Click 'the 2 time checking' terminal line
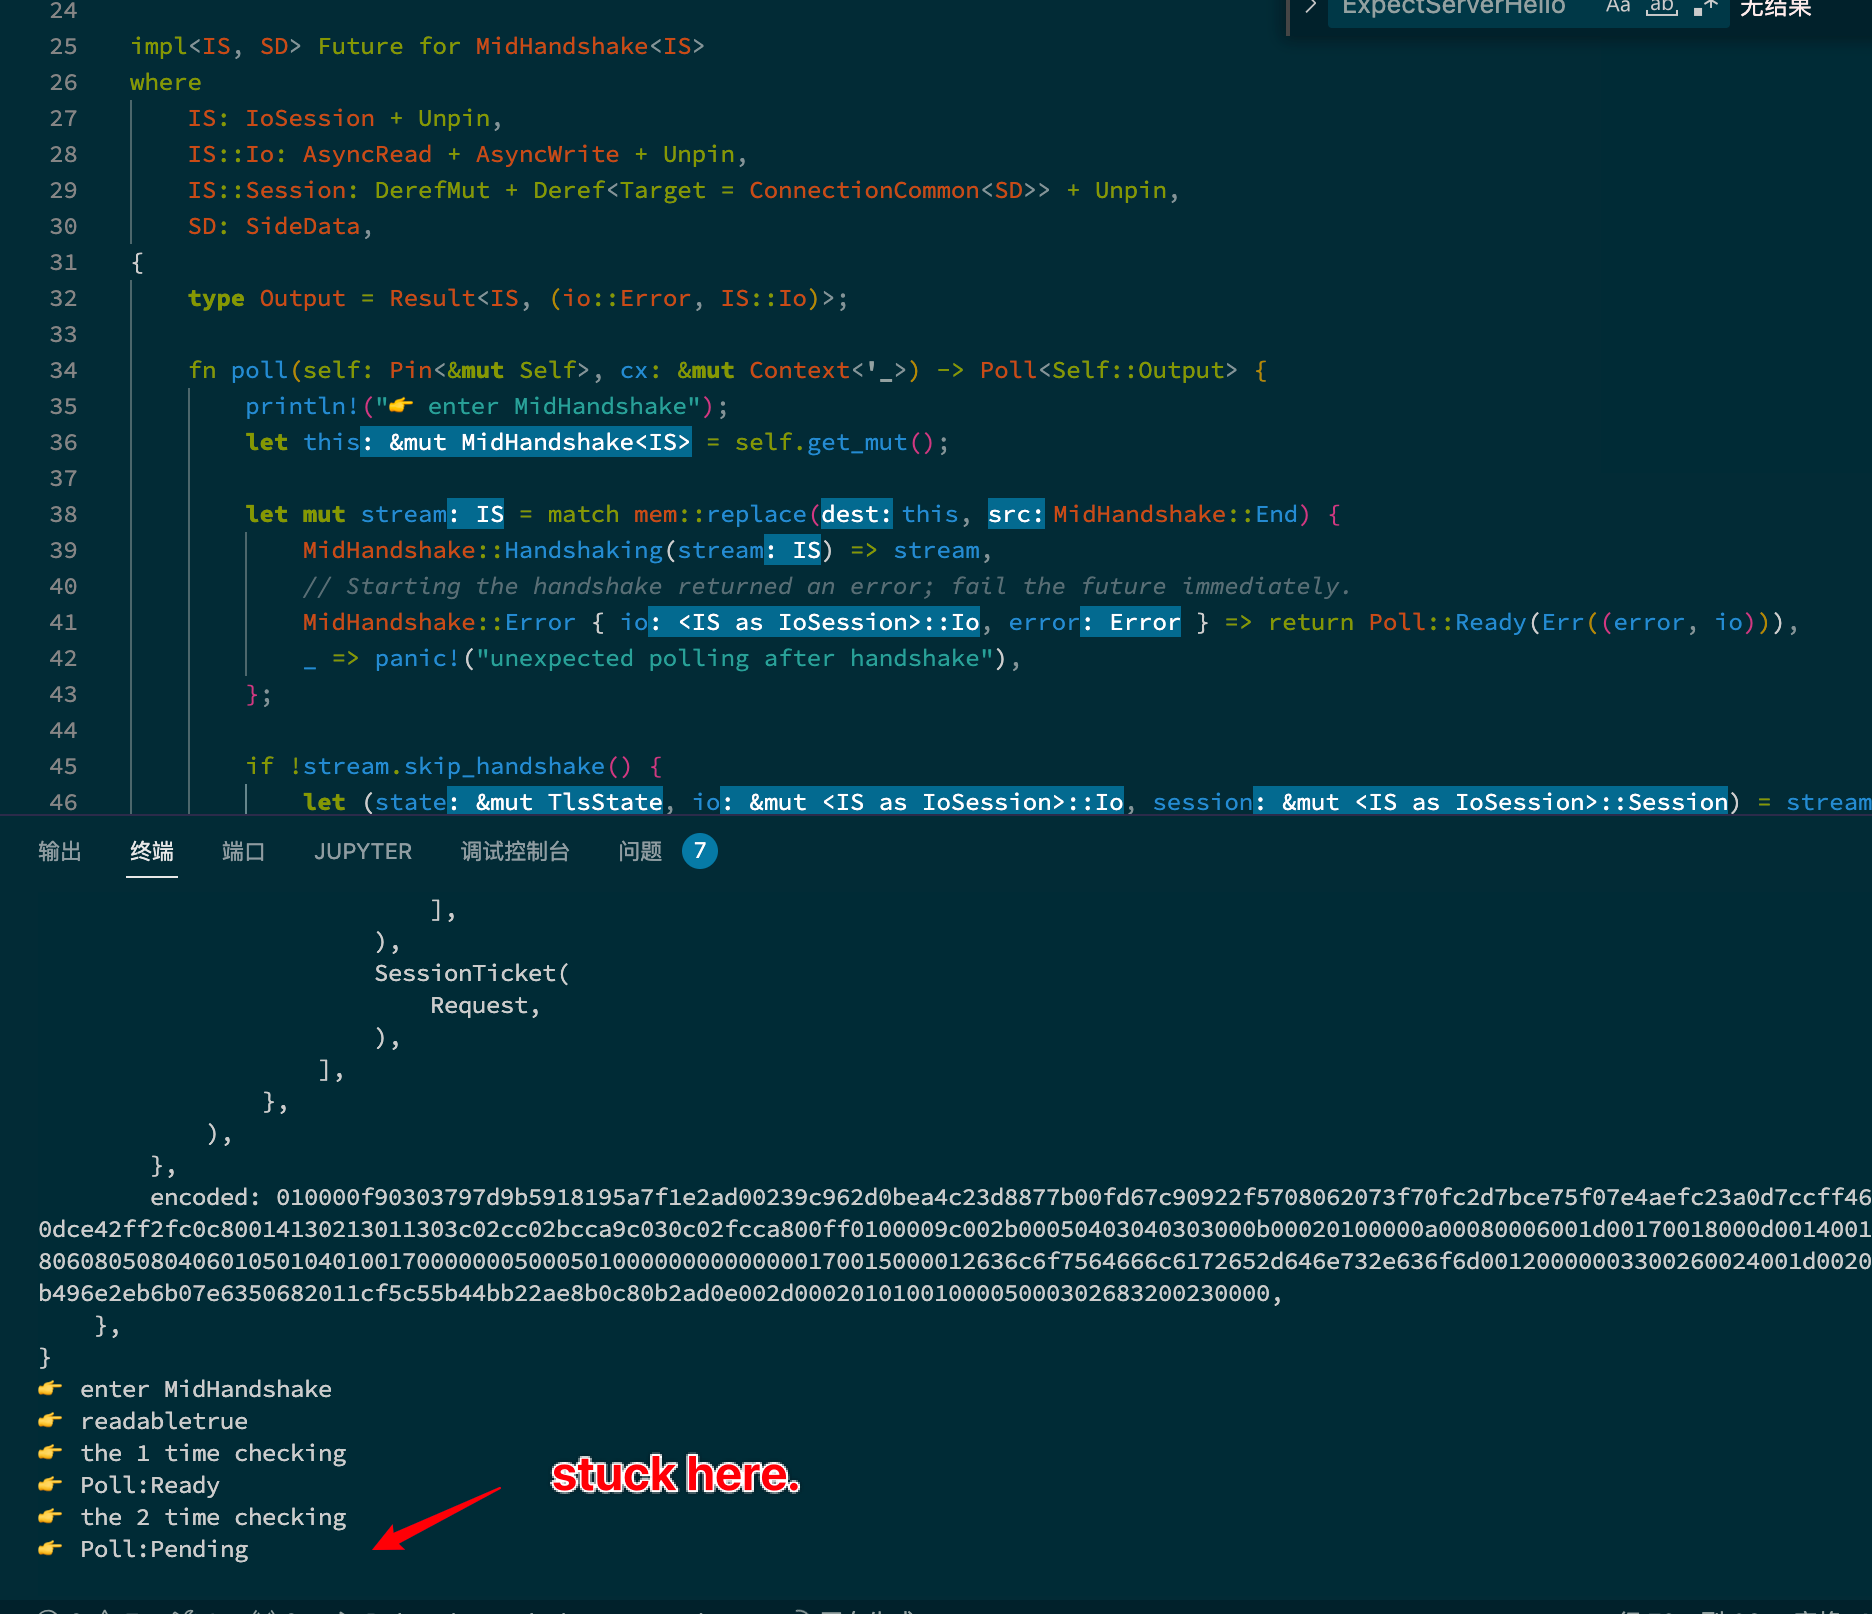This screenshot has height=1614, width=1872. (x=213, y=1517)
